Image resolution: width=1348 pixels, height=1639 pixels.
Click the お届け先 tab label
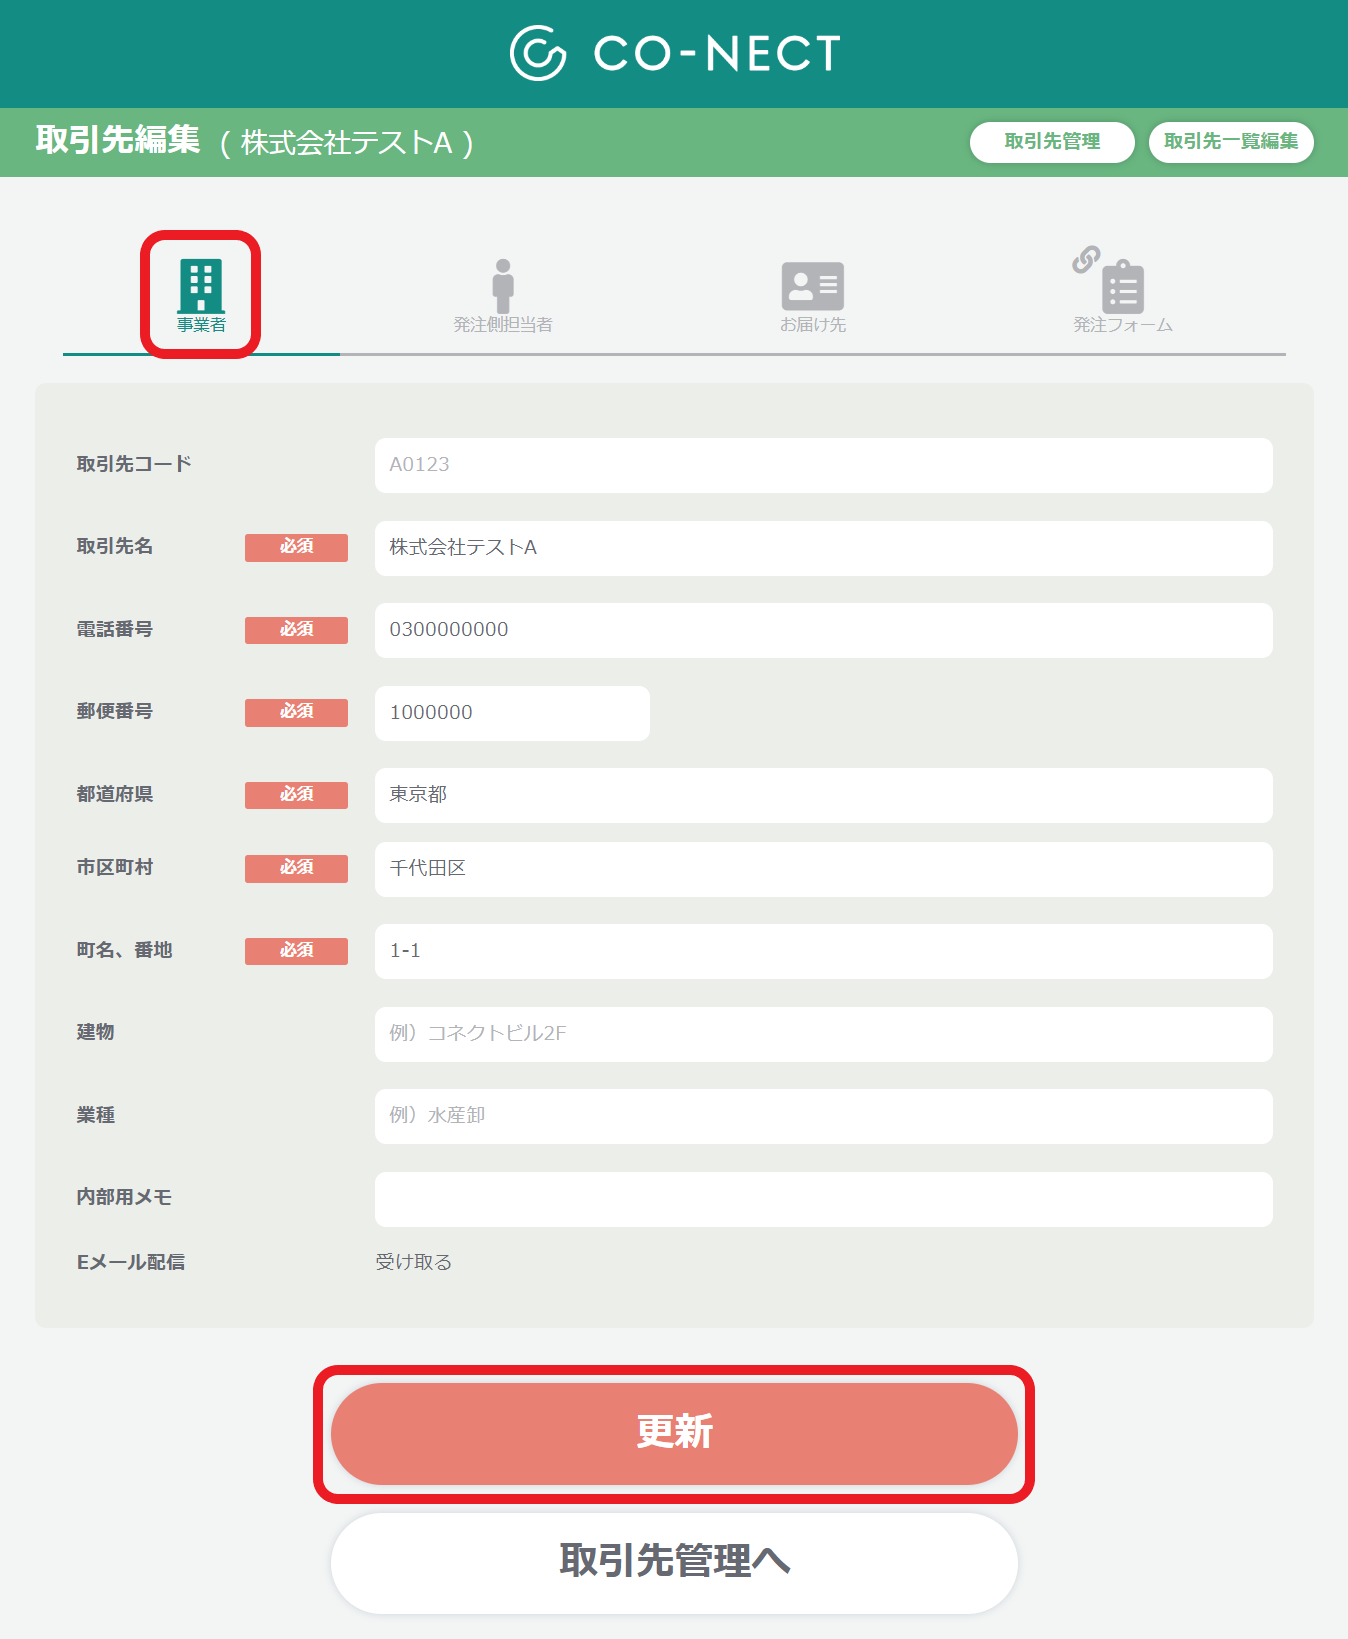pyautogui.click(x=813, y=325)
